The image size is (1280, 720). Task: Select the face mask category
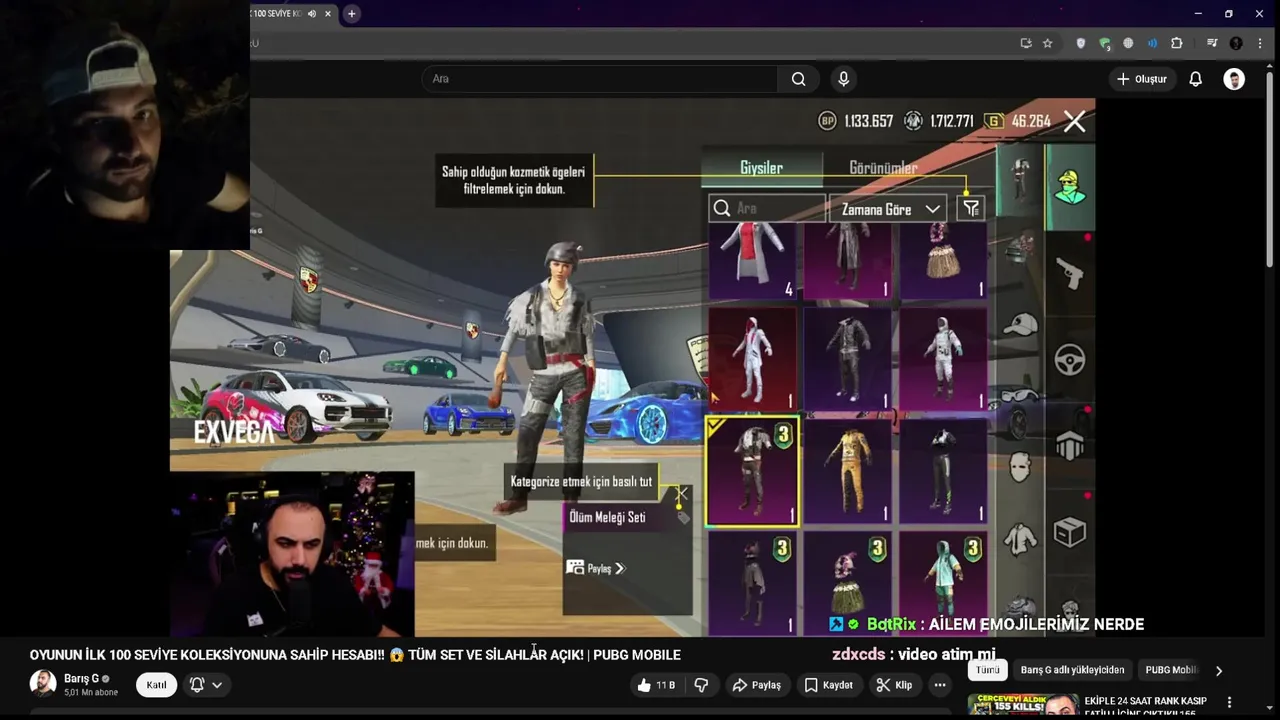click(1019, 467)
